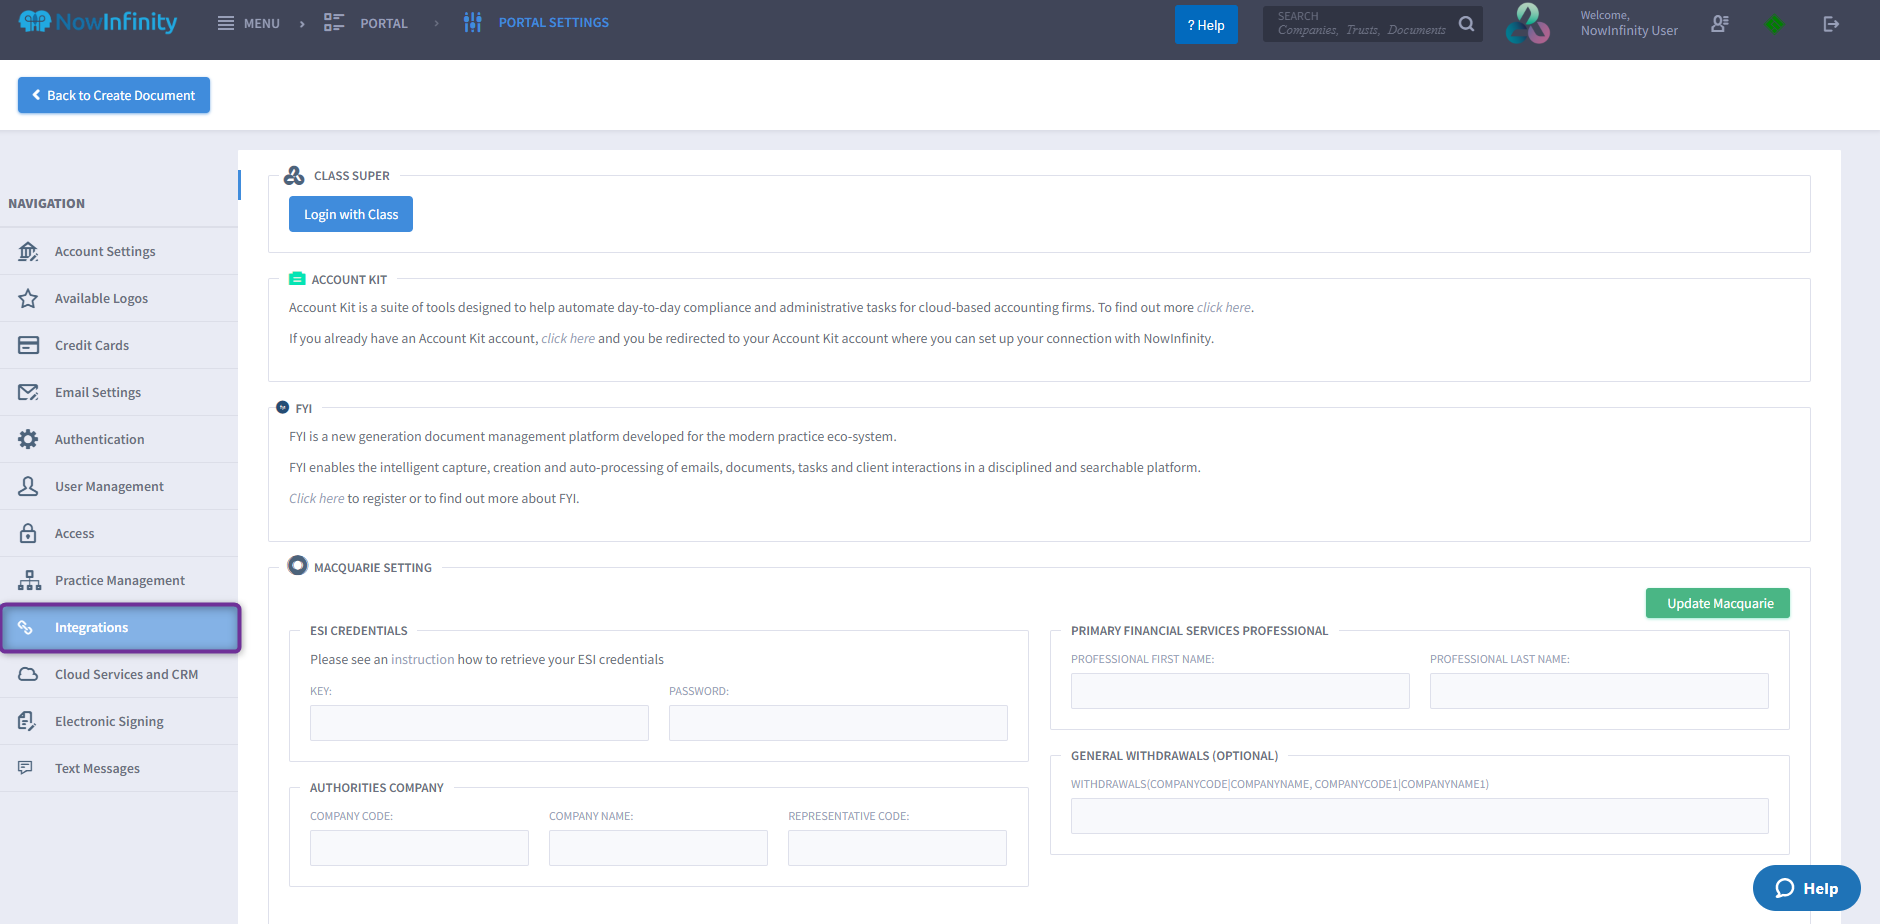
Task: Click the Representative Code input field
Action: coord(897,848)
